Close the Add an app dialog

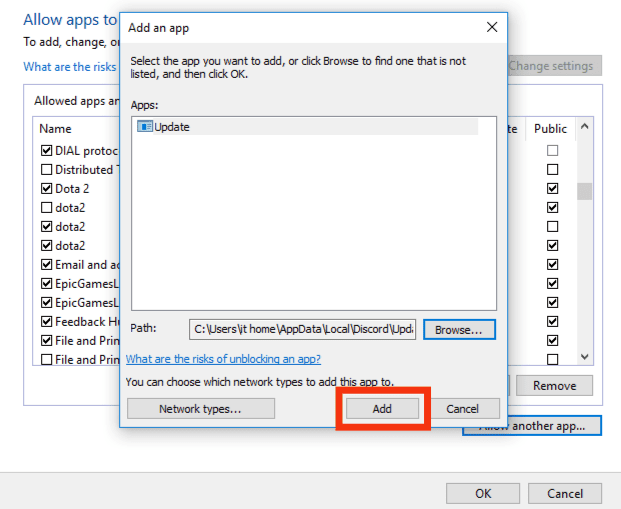click(491, 27)
